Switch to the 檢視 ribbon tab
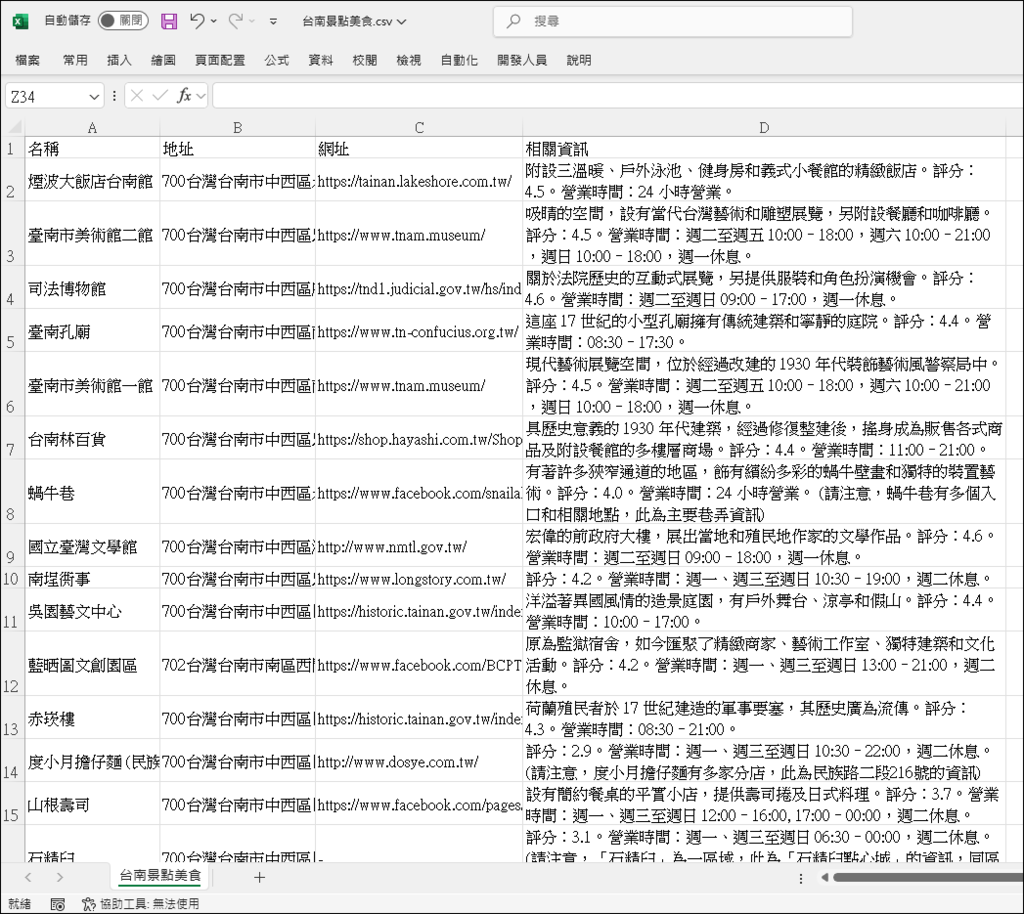1024x914 pixels. click(x=409, y=60)
